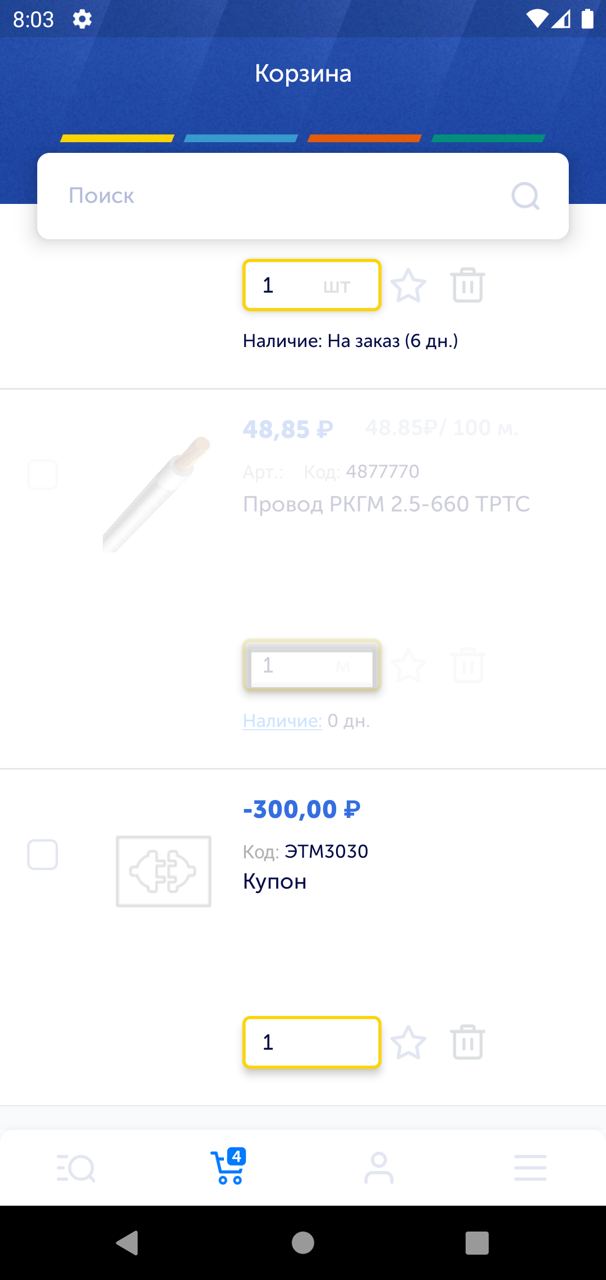
Task: Edit quantity field with шт unit
Action: point(312,285)
